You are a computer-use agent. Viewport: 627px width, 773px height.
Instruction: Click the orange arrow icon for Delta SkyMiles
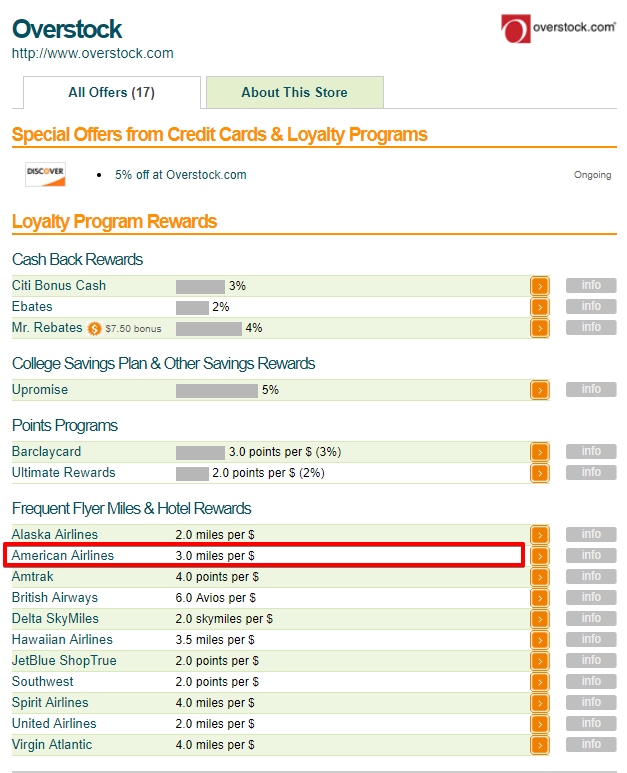click(x=540, y=619)
